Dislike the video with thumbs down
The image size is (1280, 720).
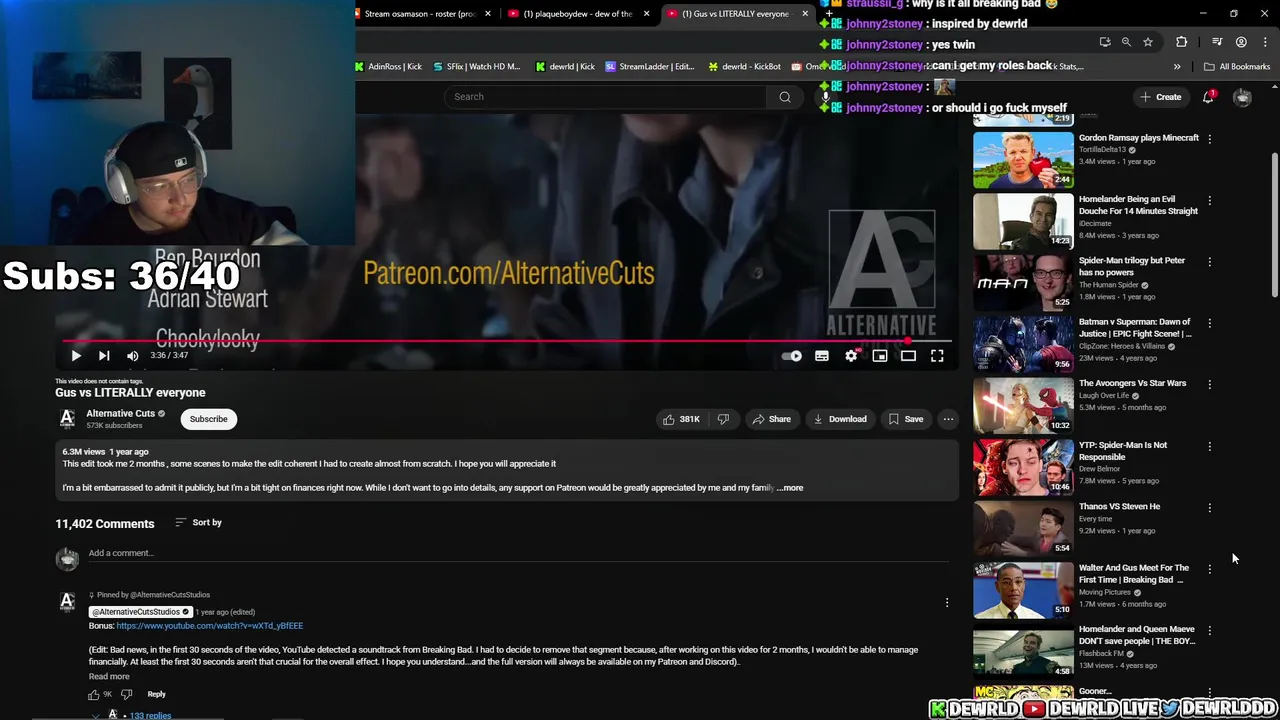tap(723, 419)
